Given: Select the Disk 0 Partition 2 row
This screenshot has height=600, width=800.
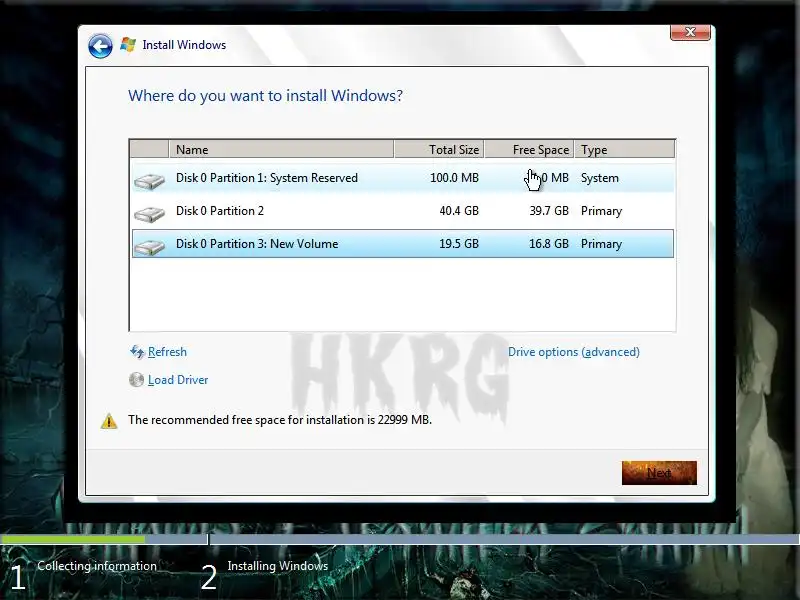Looking at the screenshot, I should tap(403, 211).
